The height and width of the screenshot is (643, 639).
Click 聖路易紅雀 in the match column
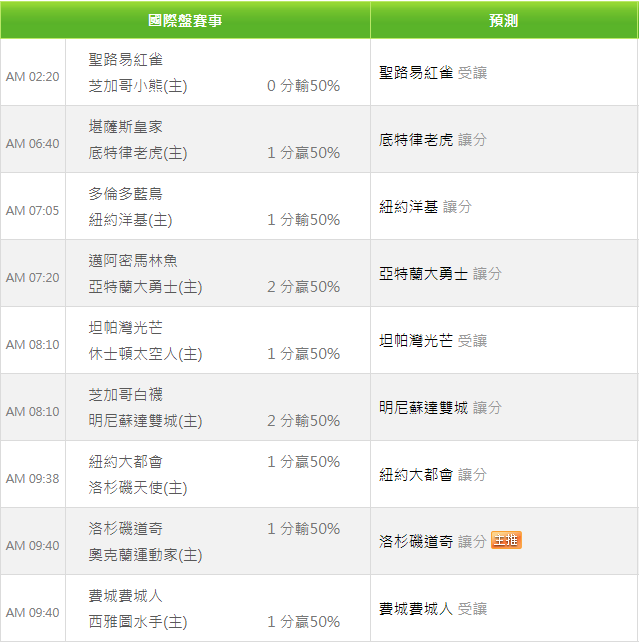126,60
